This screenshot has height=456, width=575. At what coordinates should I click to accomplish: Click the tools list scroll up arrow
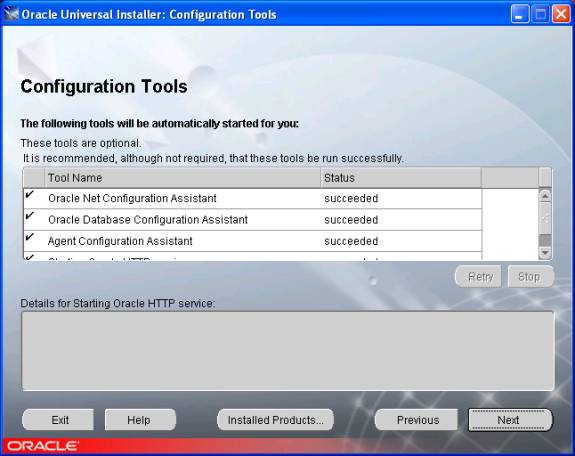545,196
